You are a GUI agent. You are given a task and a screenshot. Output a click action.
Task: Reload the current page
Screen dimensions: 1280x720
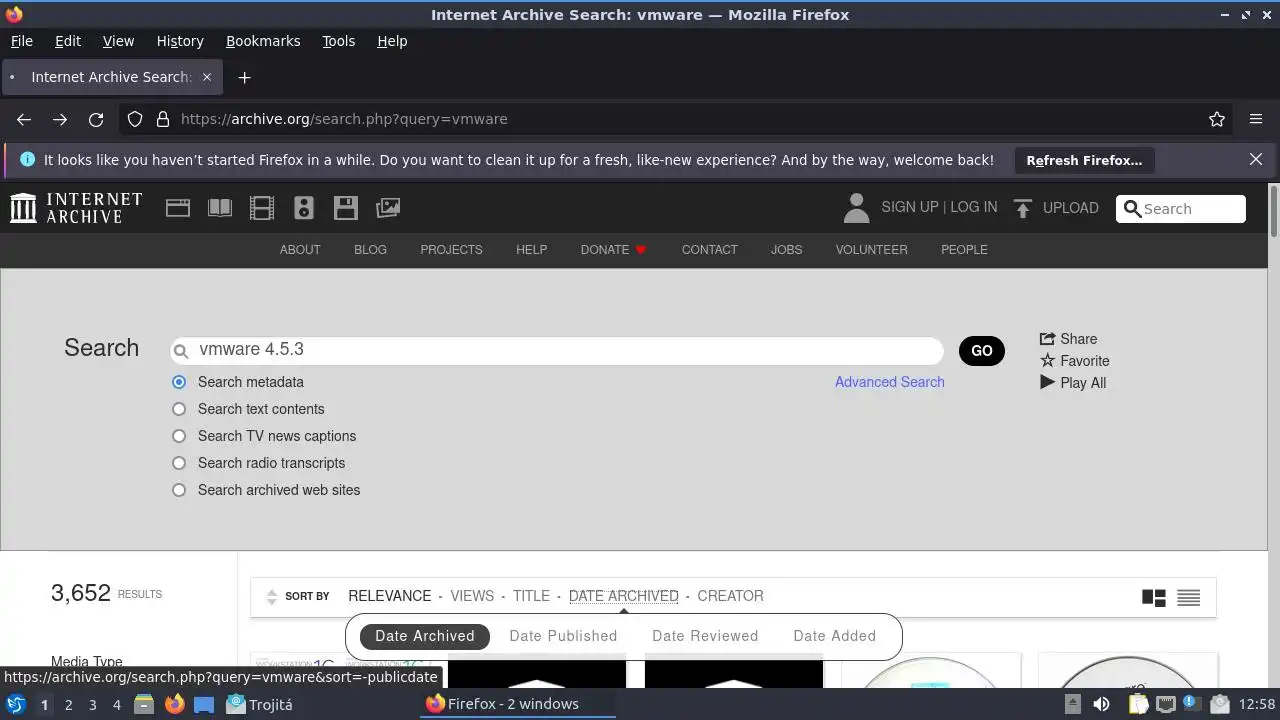(96, 119)
